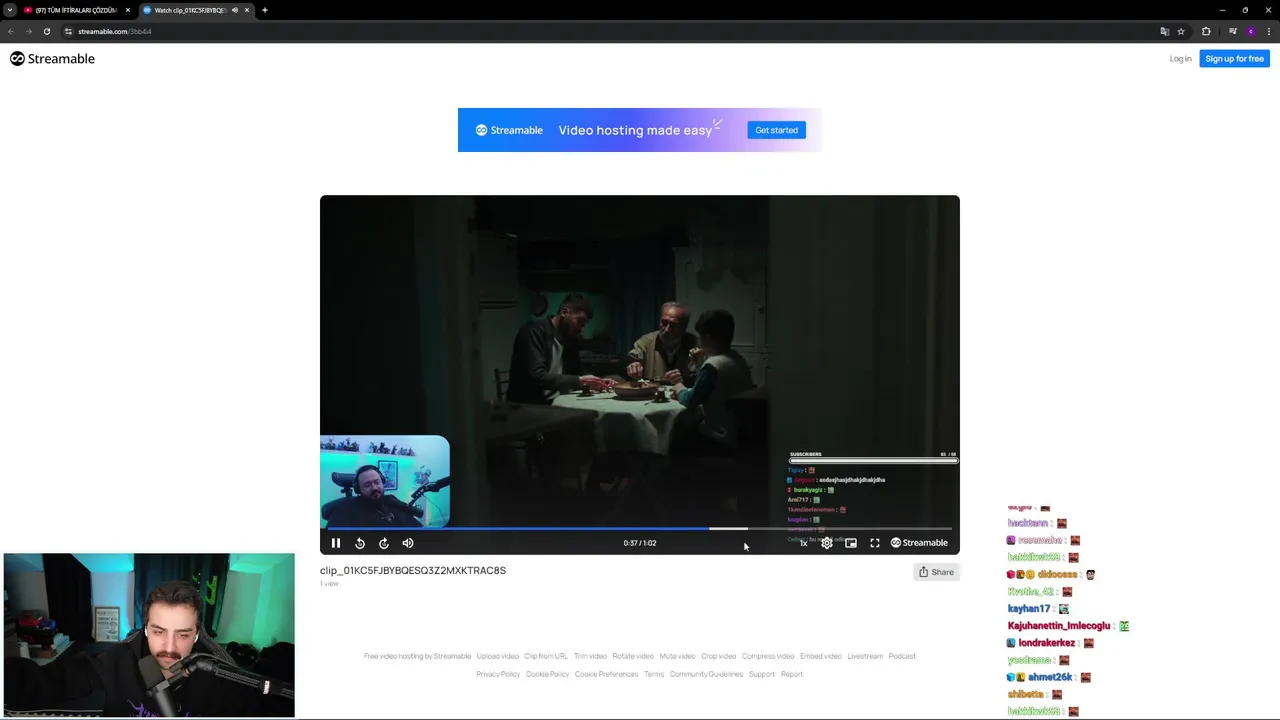This screenshot has width=1280, height=720.
Task: Open the video player settings gear
Action: pos(827,543)
